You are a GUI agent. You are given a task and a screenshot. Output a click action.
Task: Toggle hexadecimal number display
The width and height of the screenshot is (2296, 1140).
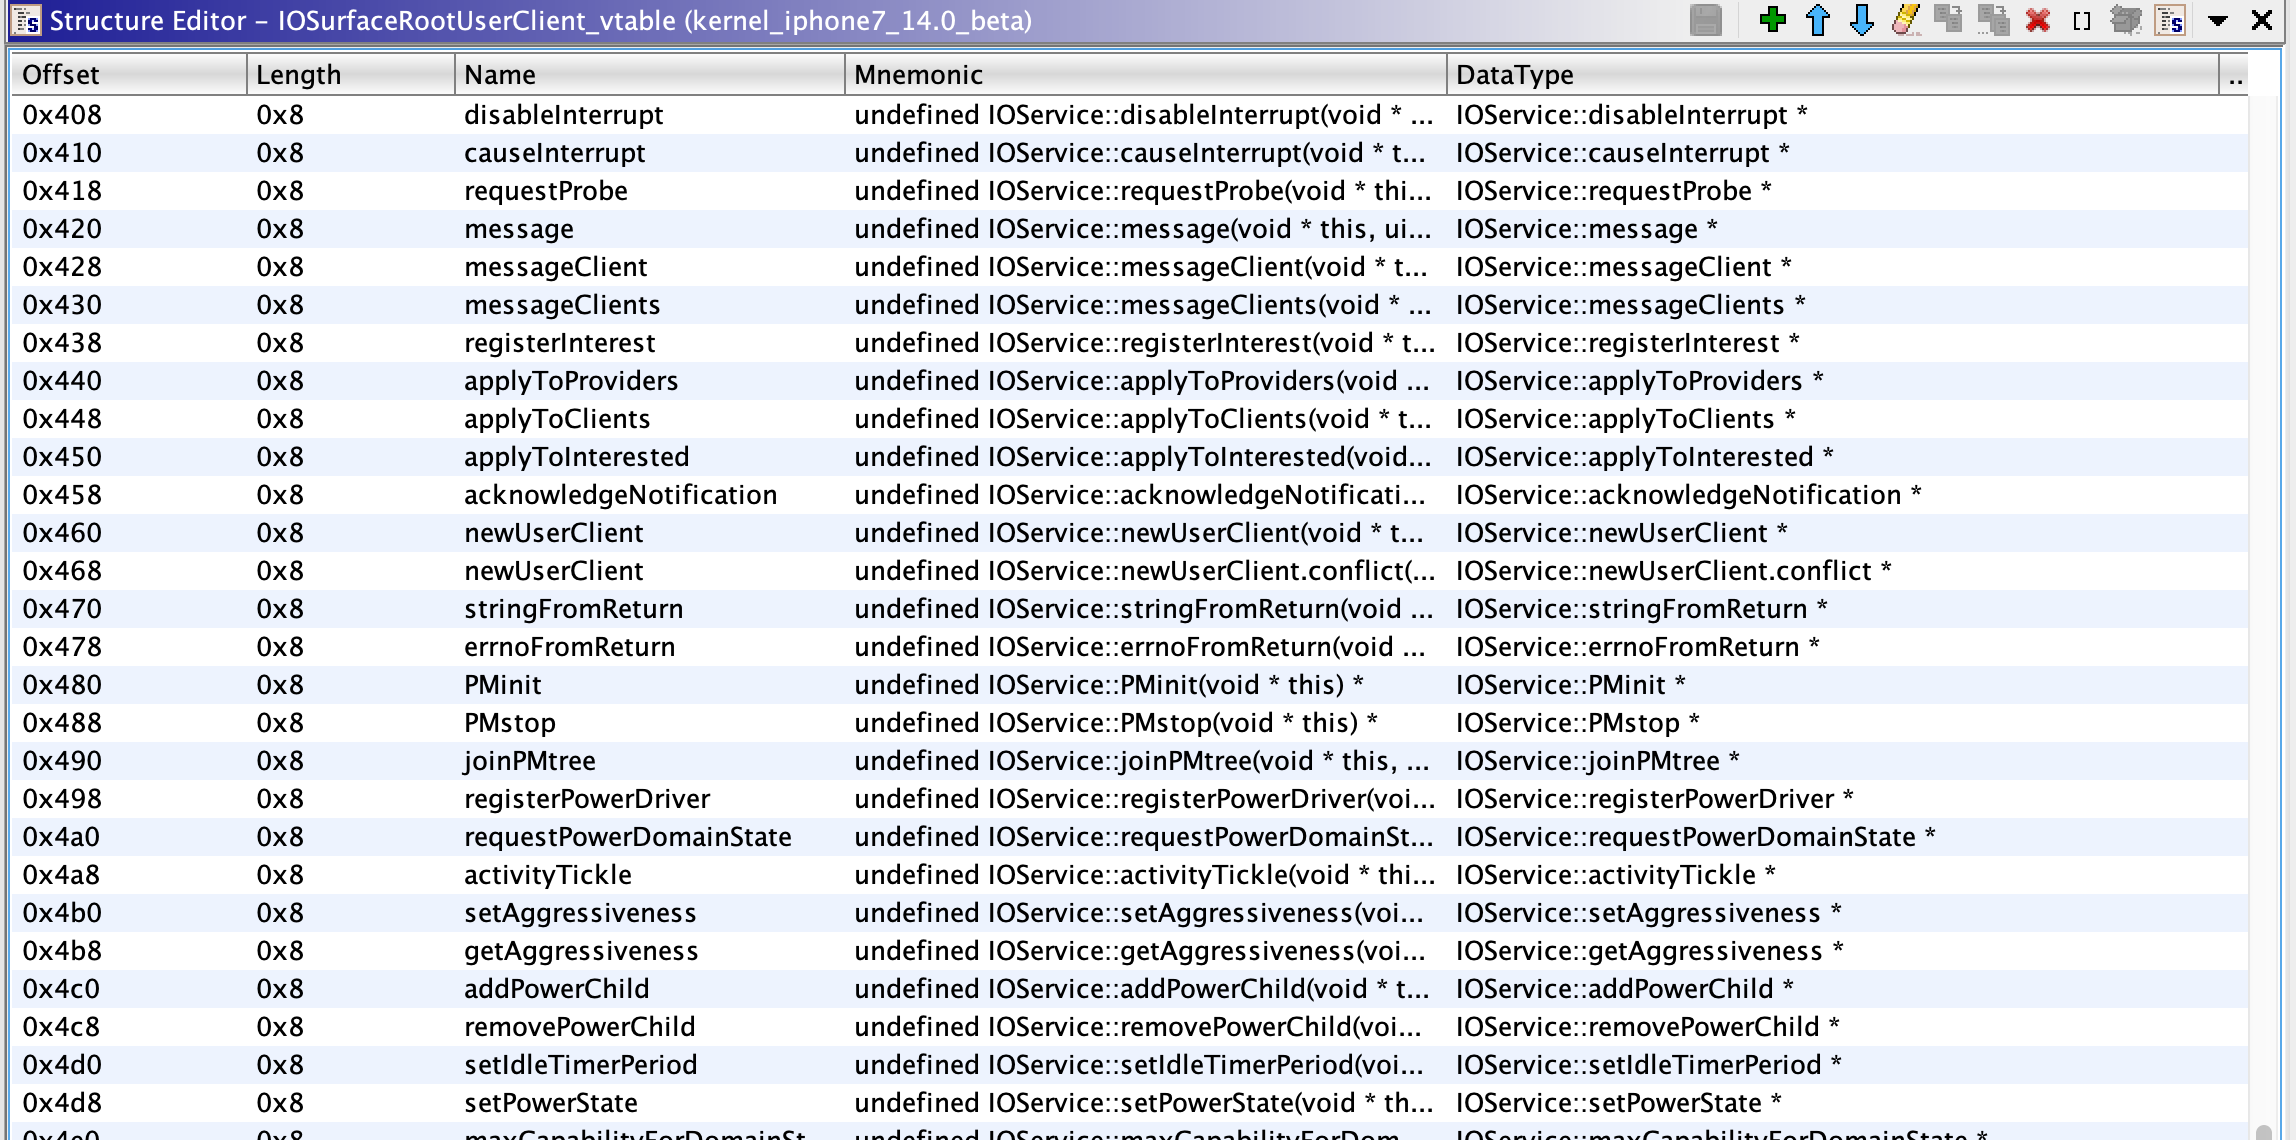pyautogui.click(x=2170, y=20)
